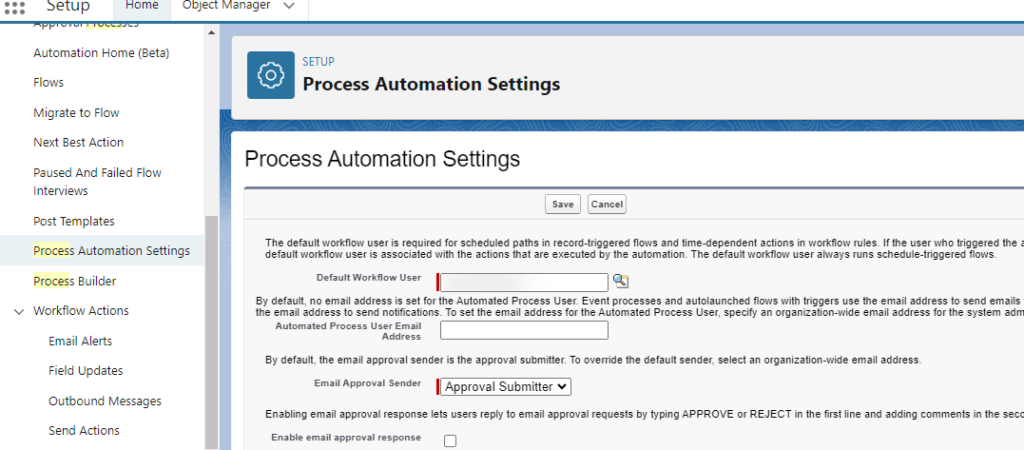Open Field Updates under Workflow Actions

click(x=86, y=371)
